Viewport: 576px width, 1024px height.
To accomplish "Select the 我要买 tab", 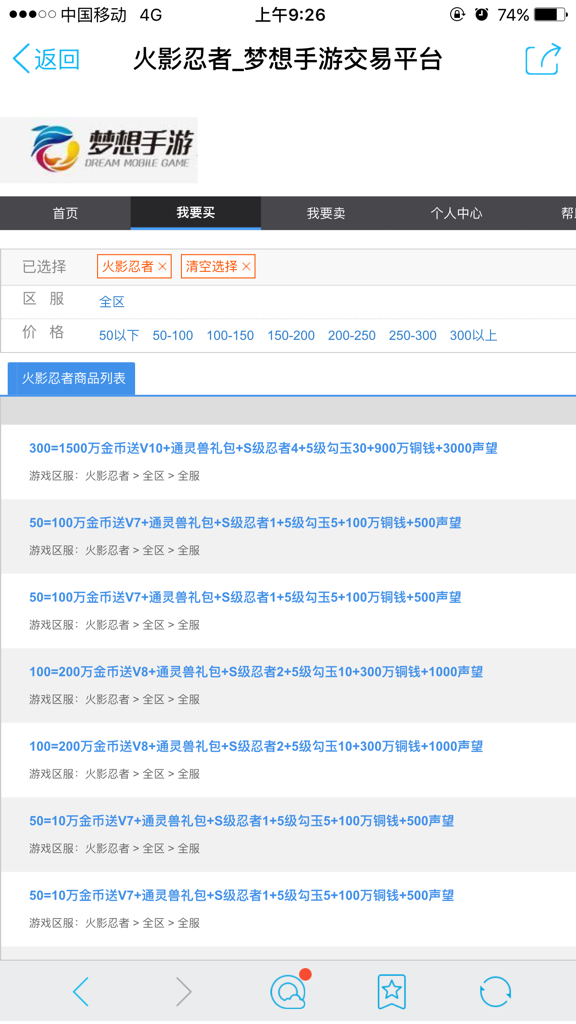I will click(x=195, y=213).
